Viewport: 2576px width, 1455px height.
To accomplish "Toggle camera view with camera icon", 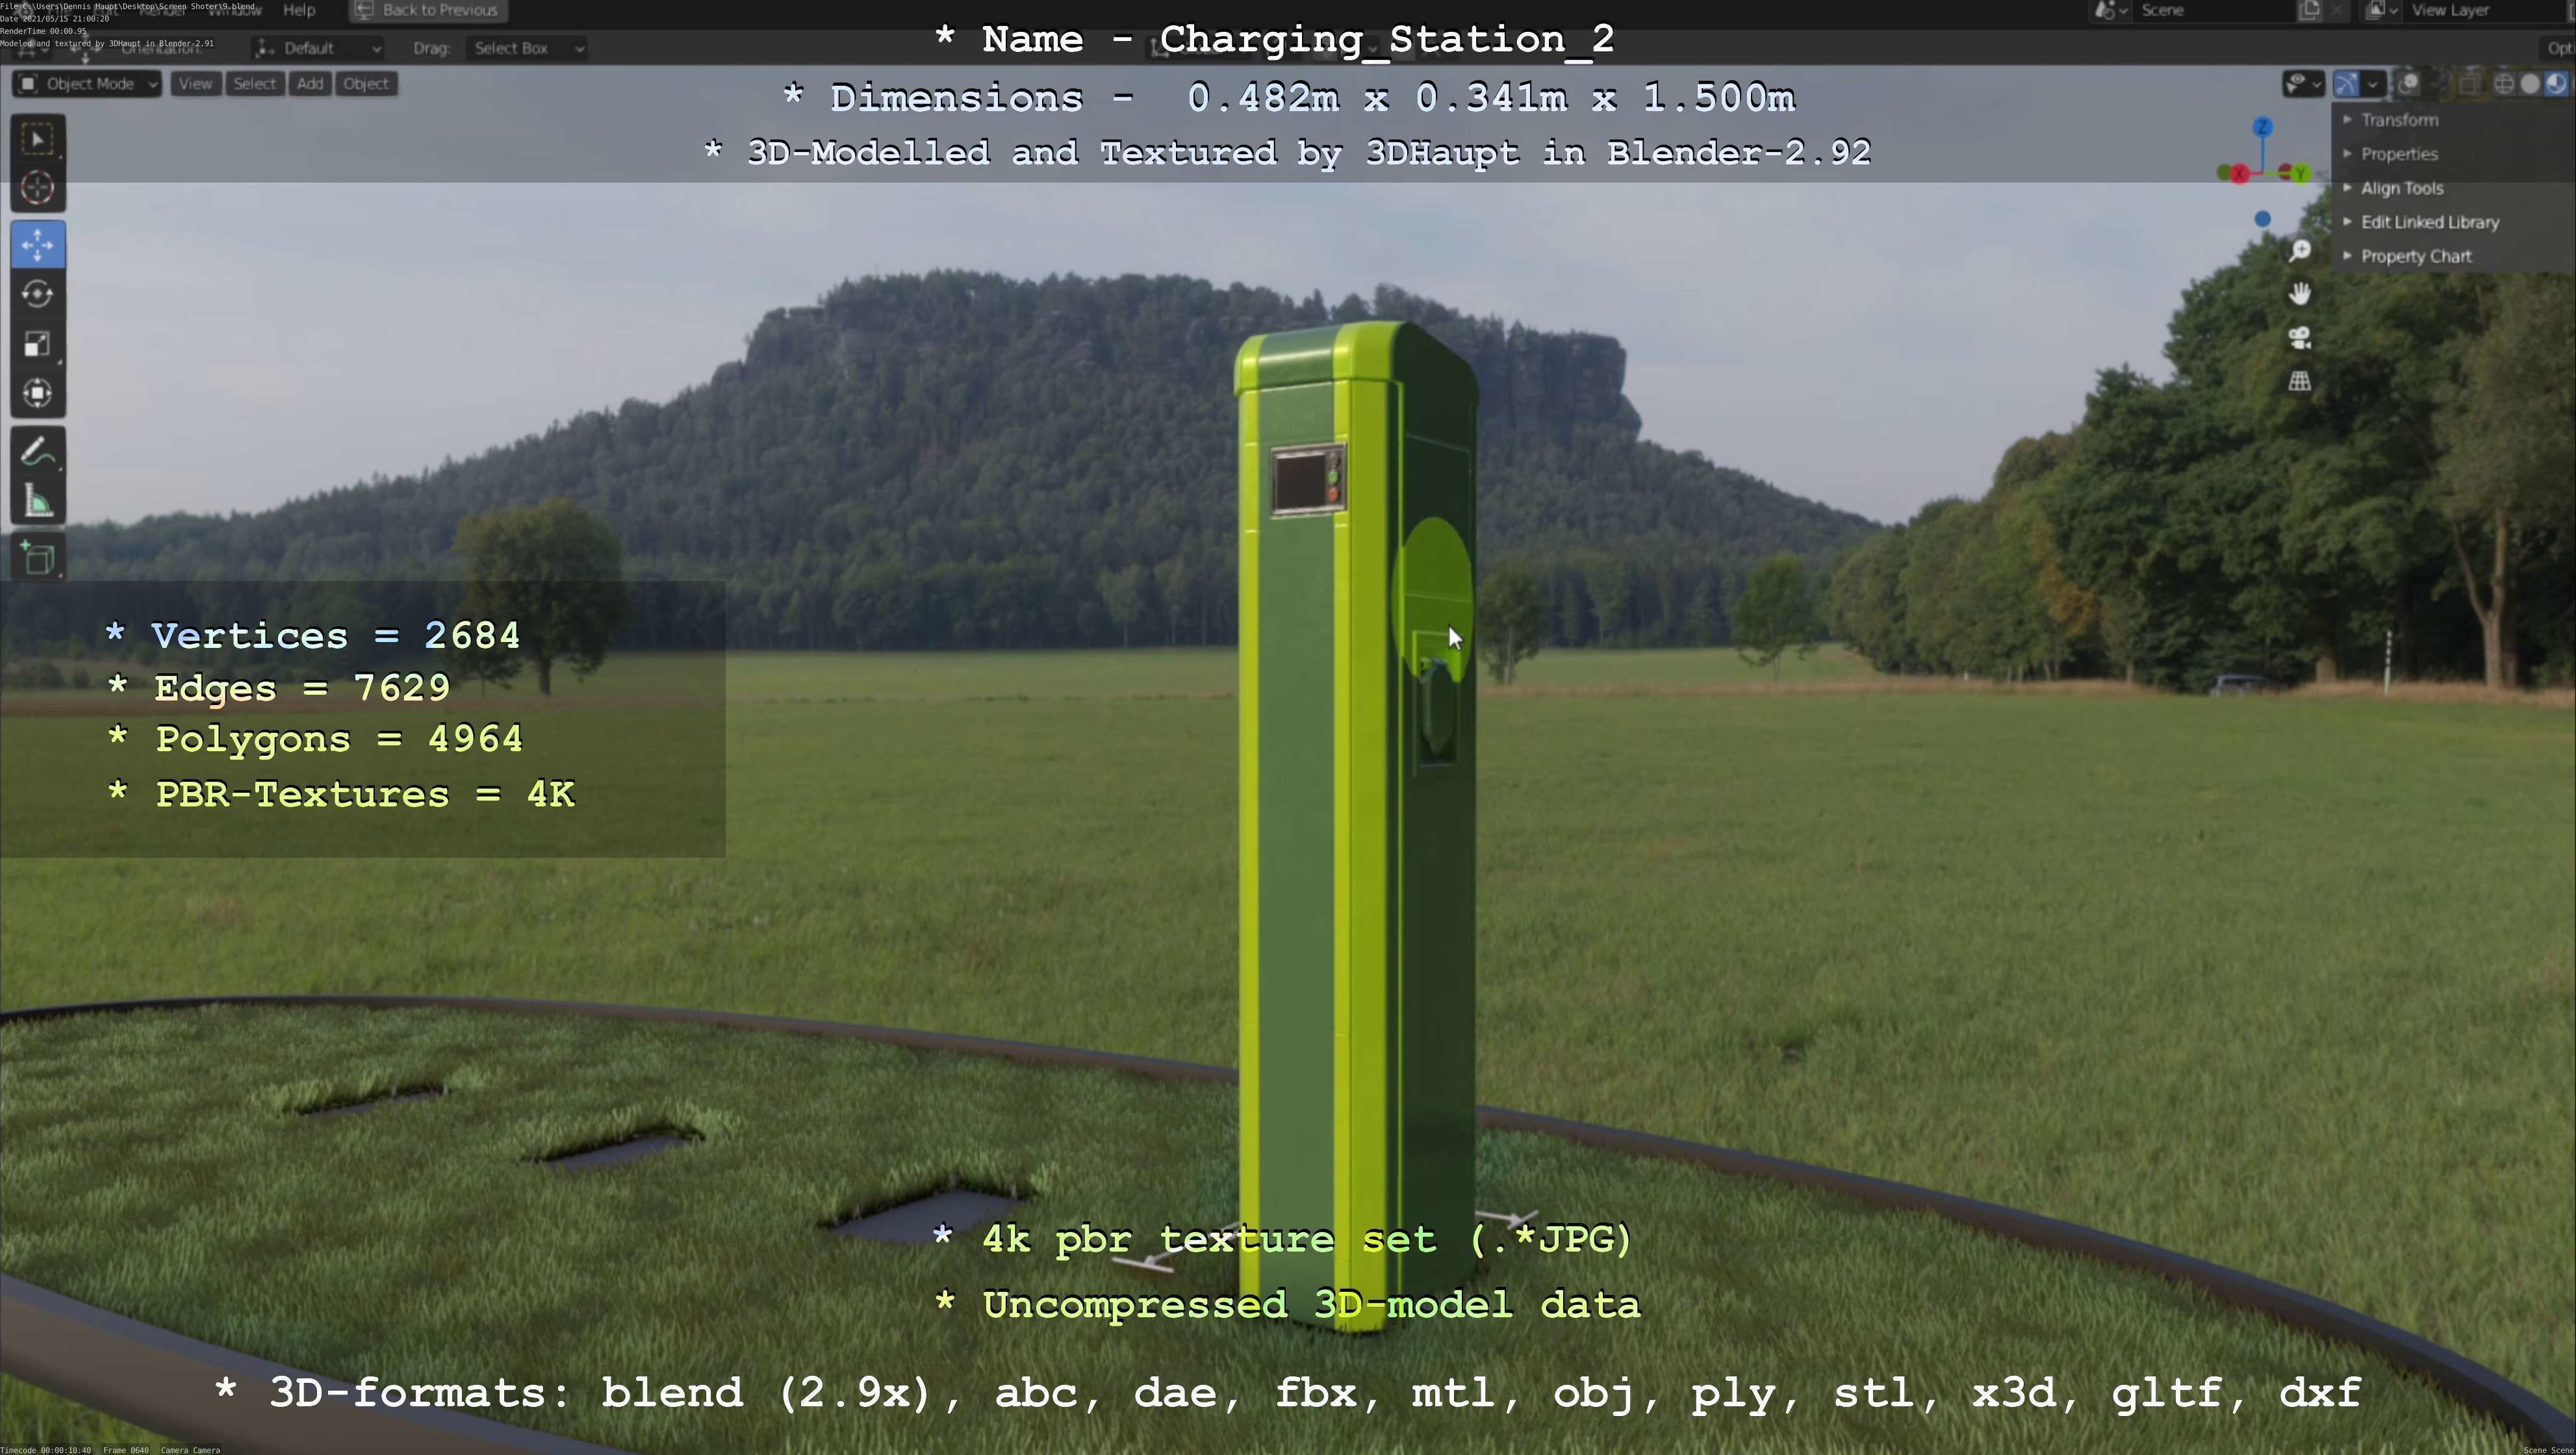I will (2300, 337).
